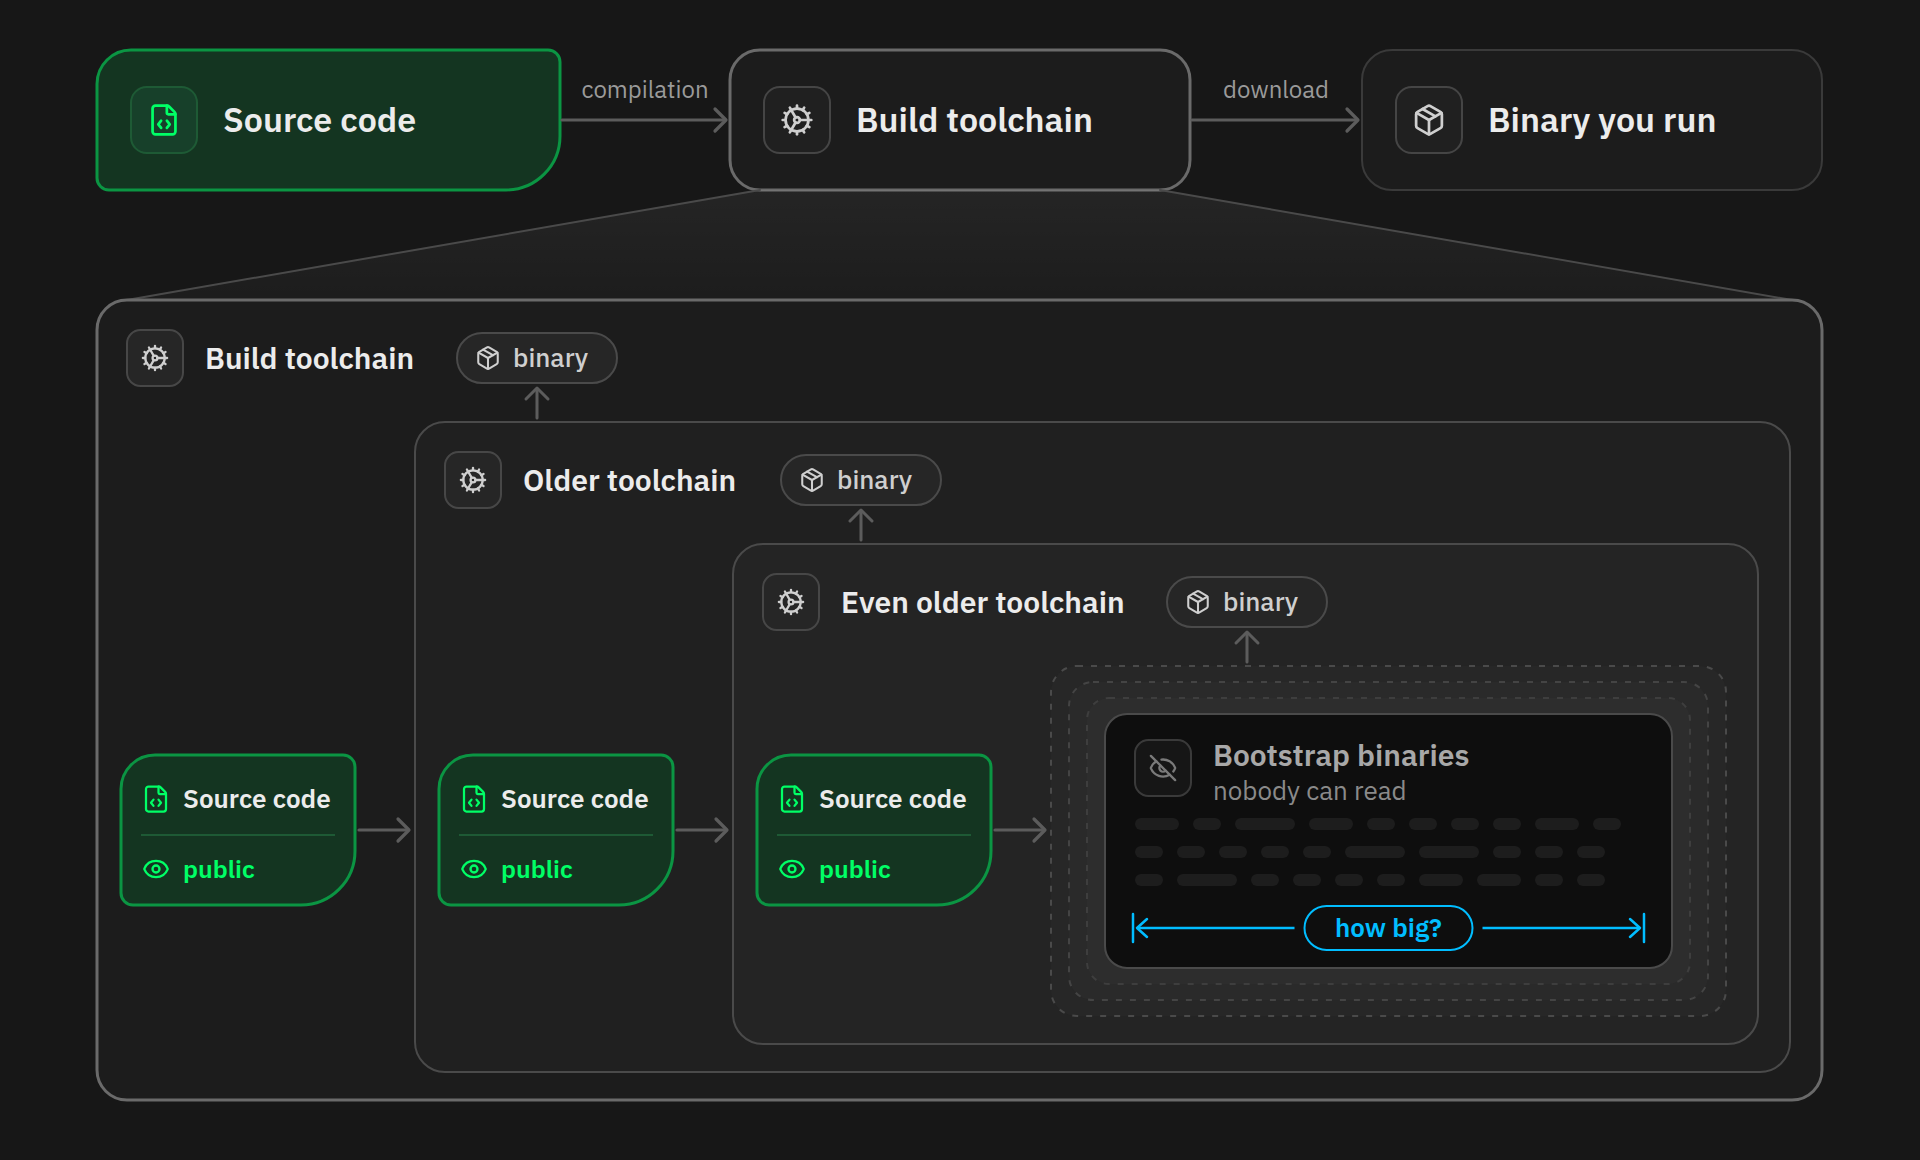Click the gear icon beside Even older toolchain
Screen dimensions: 1920x1160
(x=791, y=602)
